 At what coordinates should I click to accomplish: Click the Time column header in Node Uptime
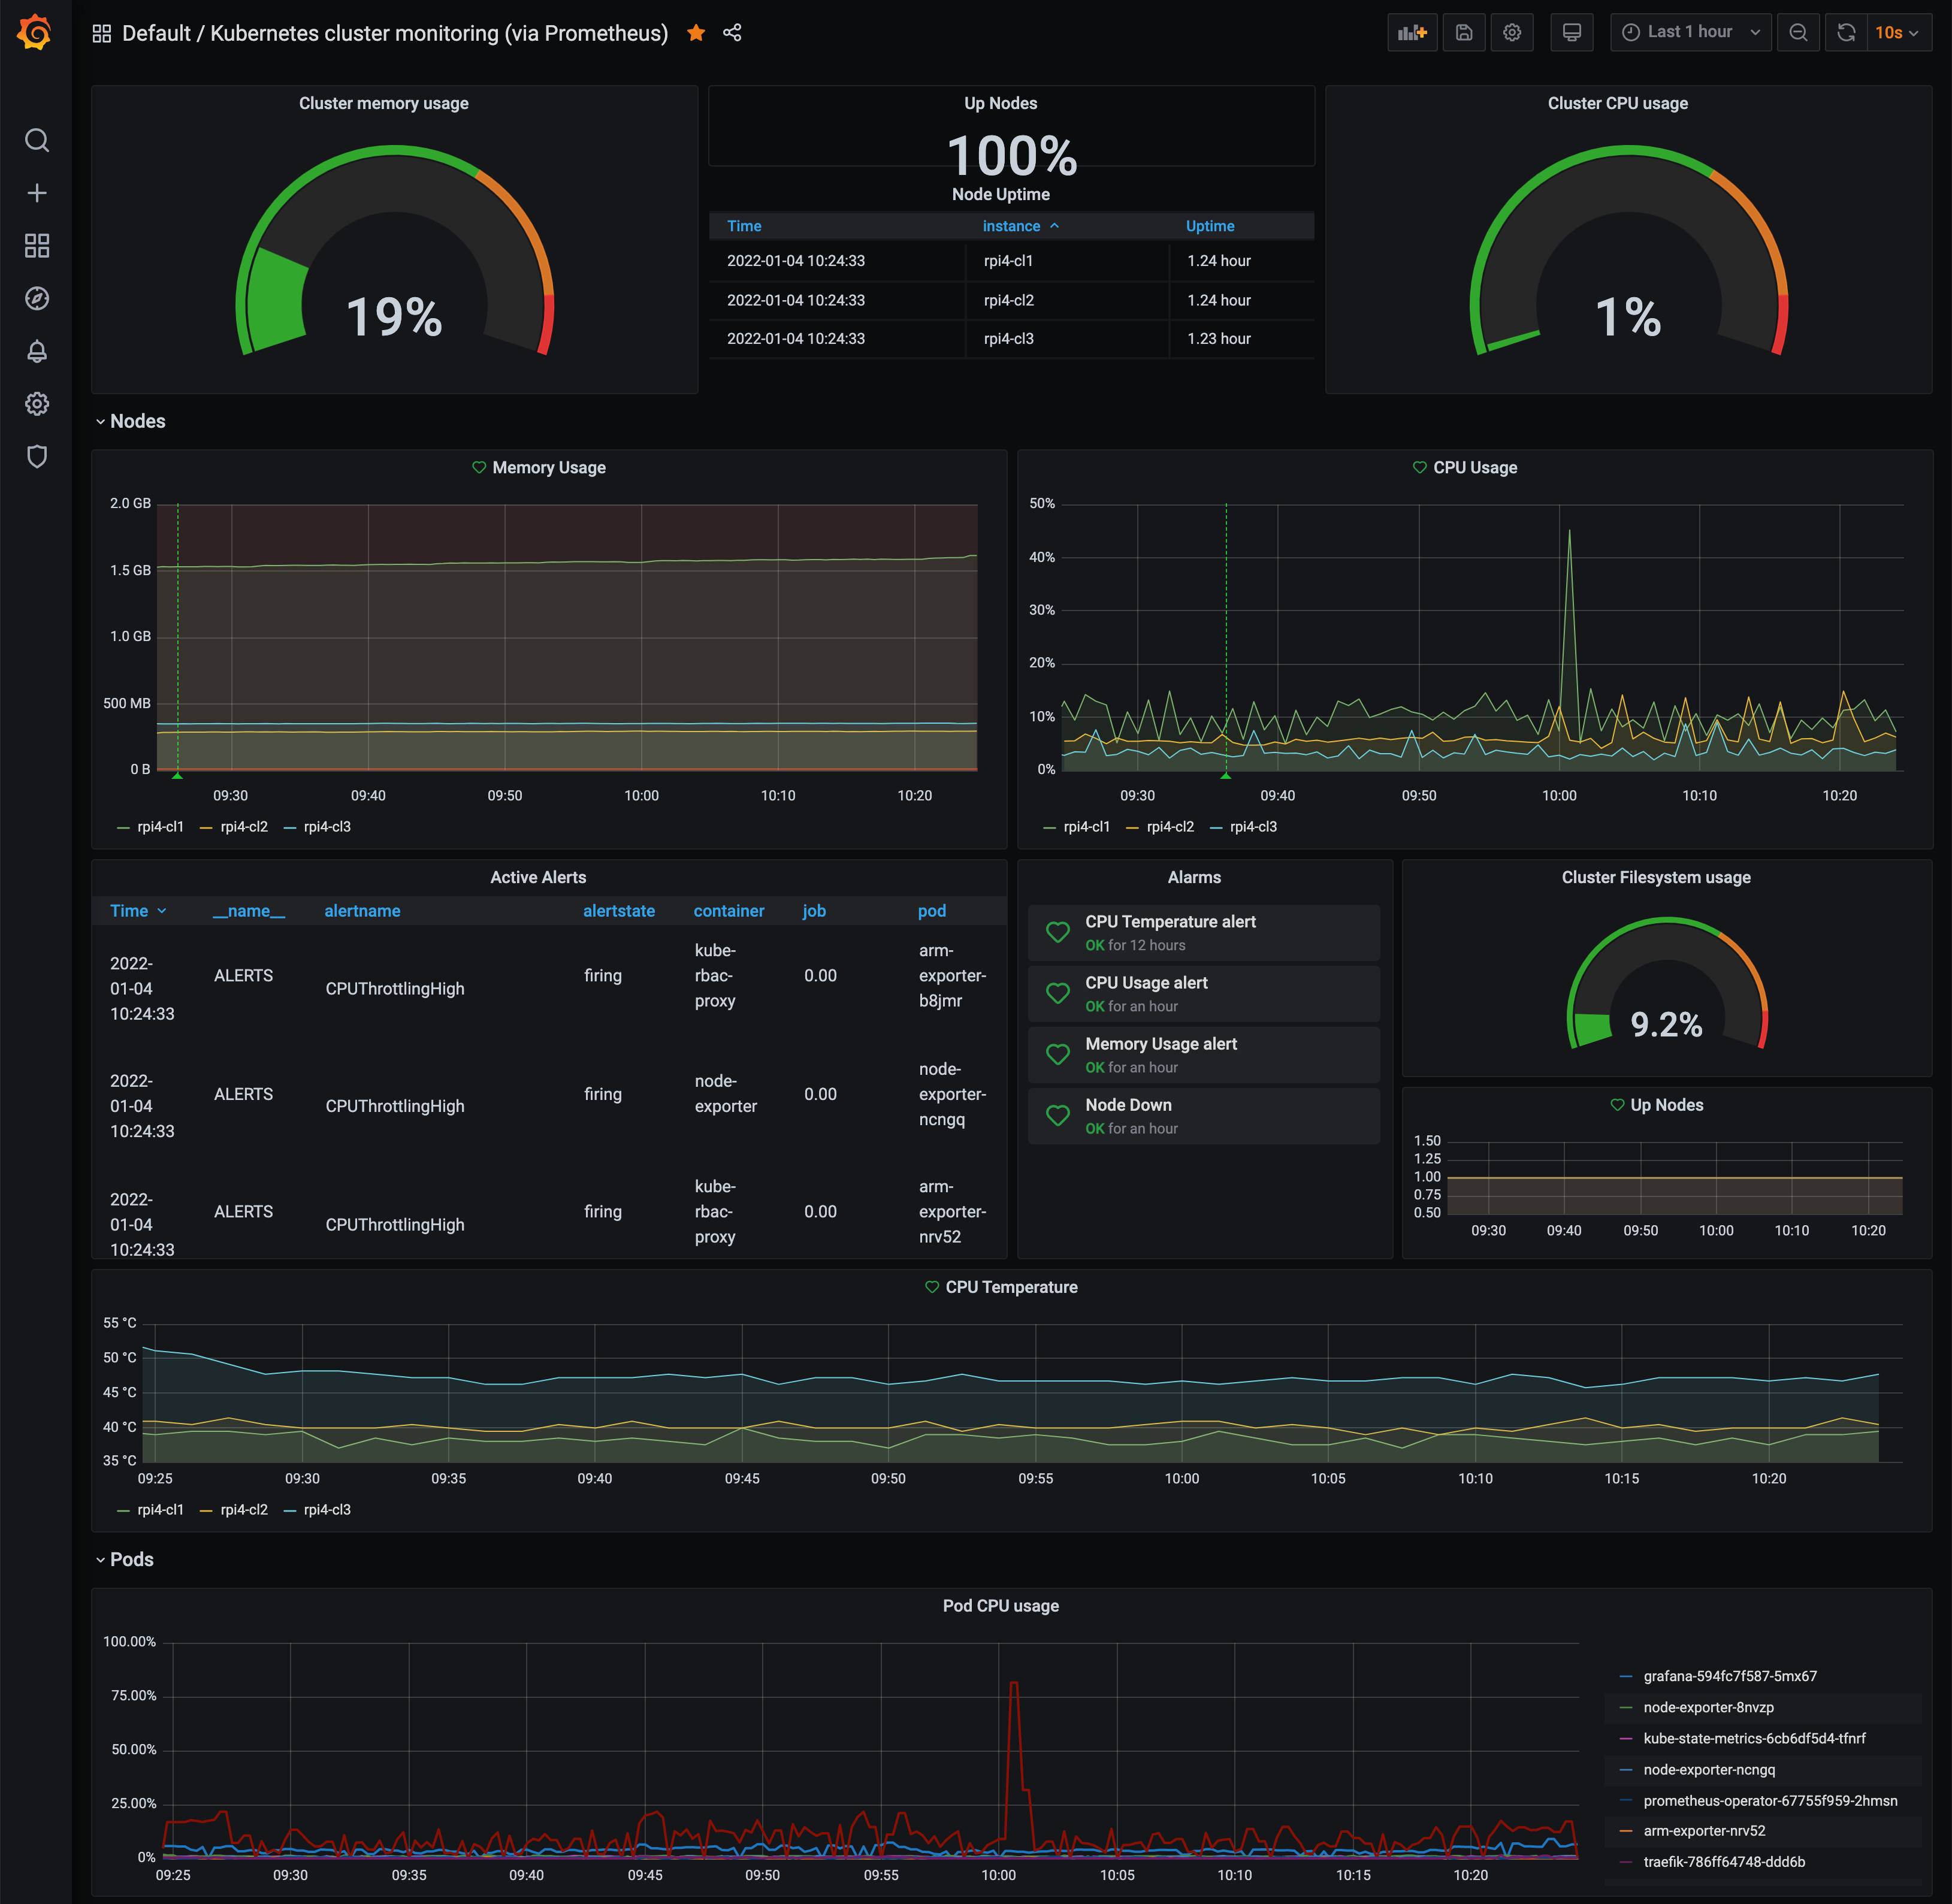(x=744, y=226)
